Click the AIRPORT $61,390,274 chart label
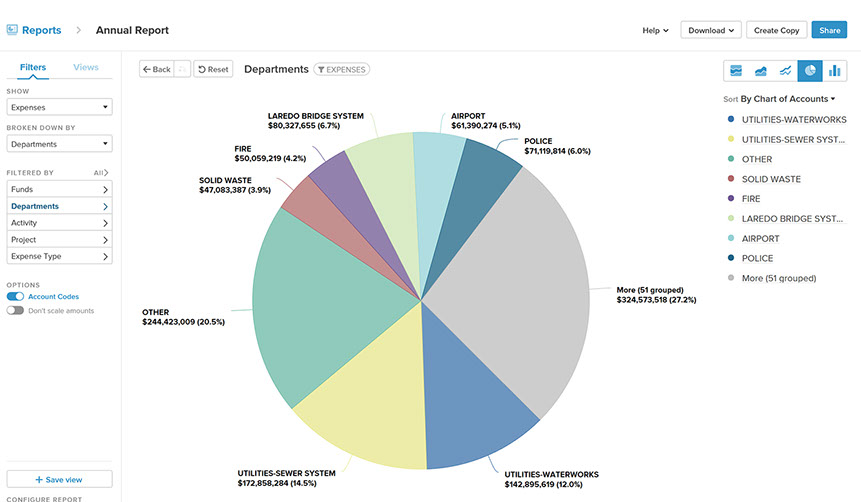Screen dimensions: 861x502 pos(485,121)
